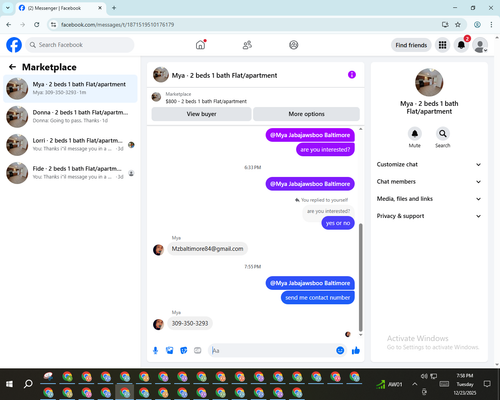500x400 pixels.
Task: Send a thumbs up like
Action: (x=356, y=350)
